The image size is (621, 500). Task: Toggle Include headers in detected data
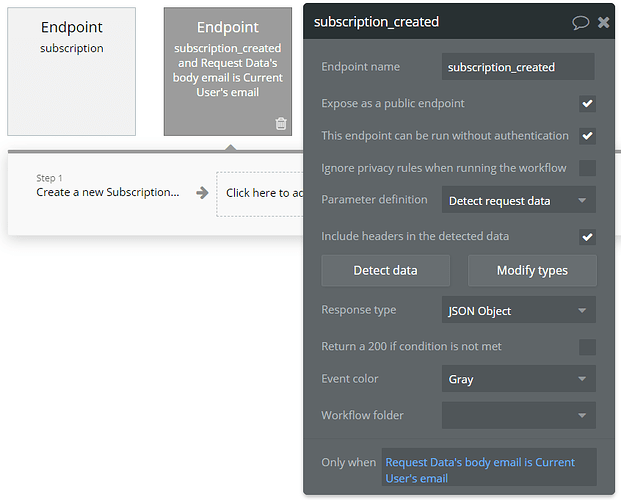[x=587, y=237]
